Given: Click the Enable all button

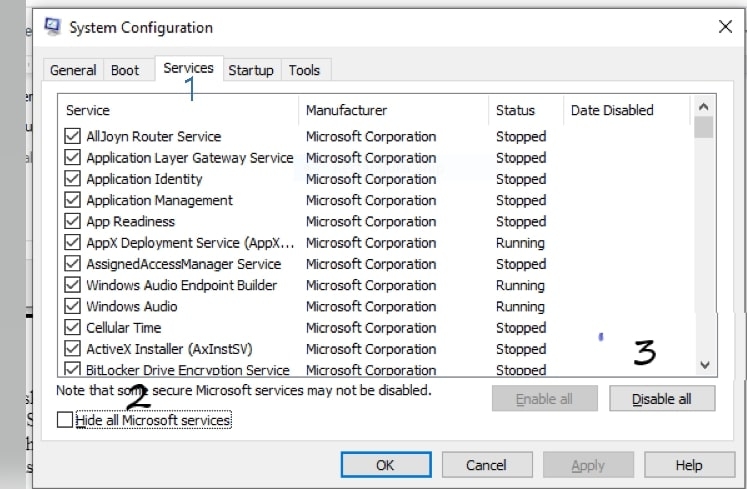Looking at the screenshot, I should pos(545,398).
